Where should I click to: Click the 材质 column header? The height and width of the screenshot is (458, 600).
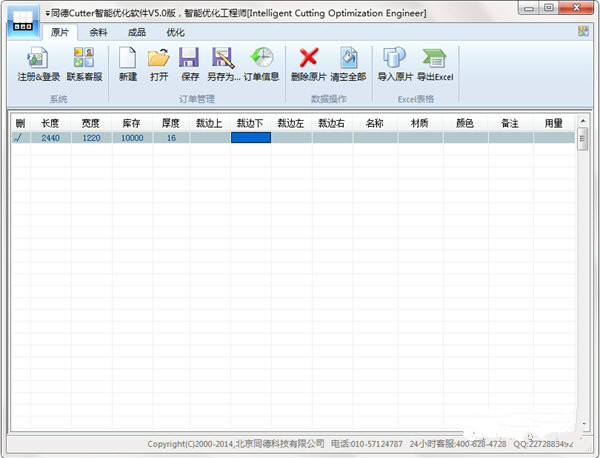(420, 123)
